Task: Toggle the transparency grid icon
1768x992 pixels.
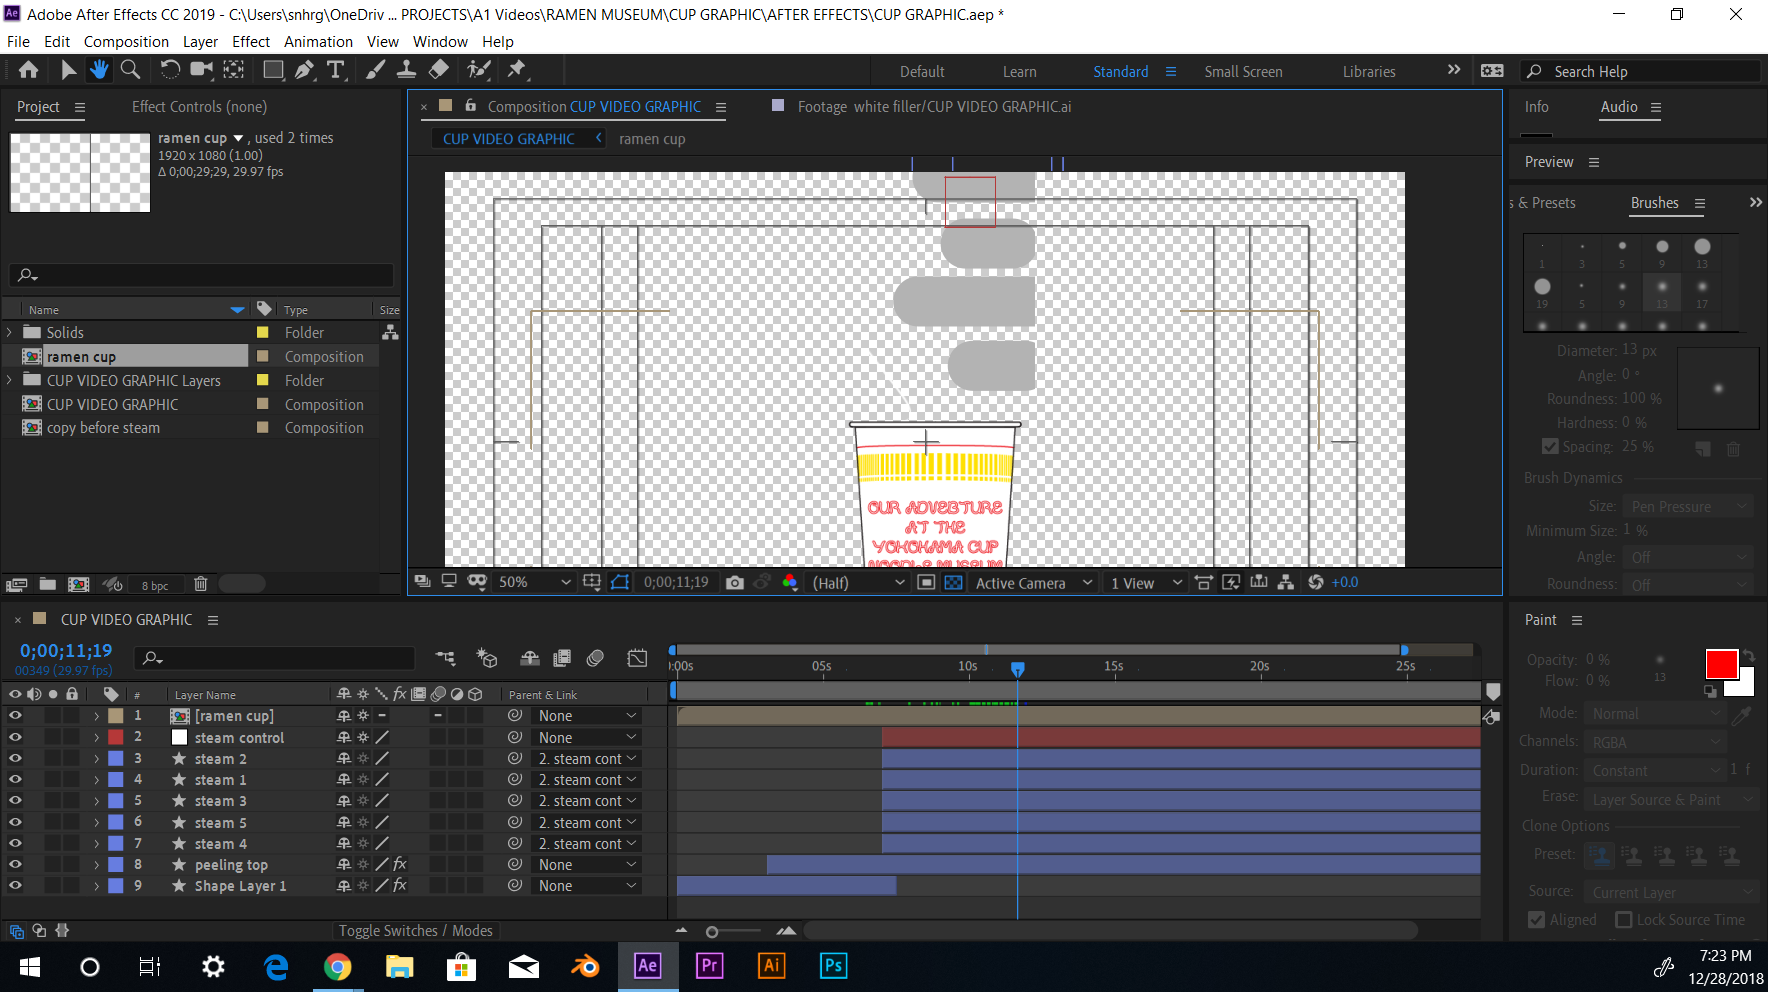Action: pyautogui.click(x=954, y=583)
